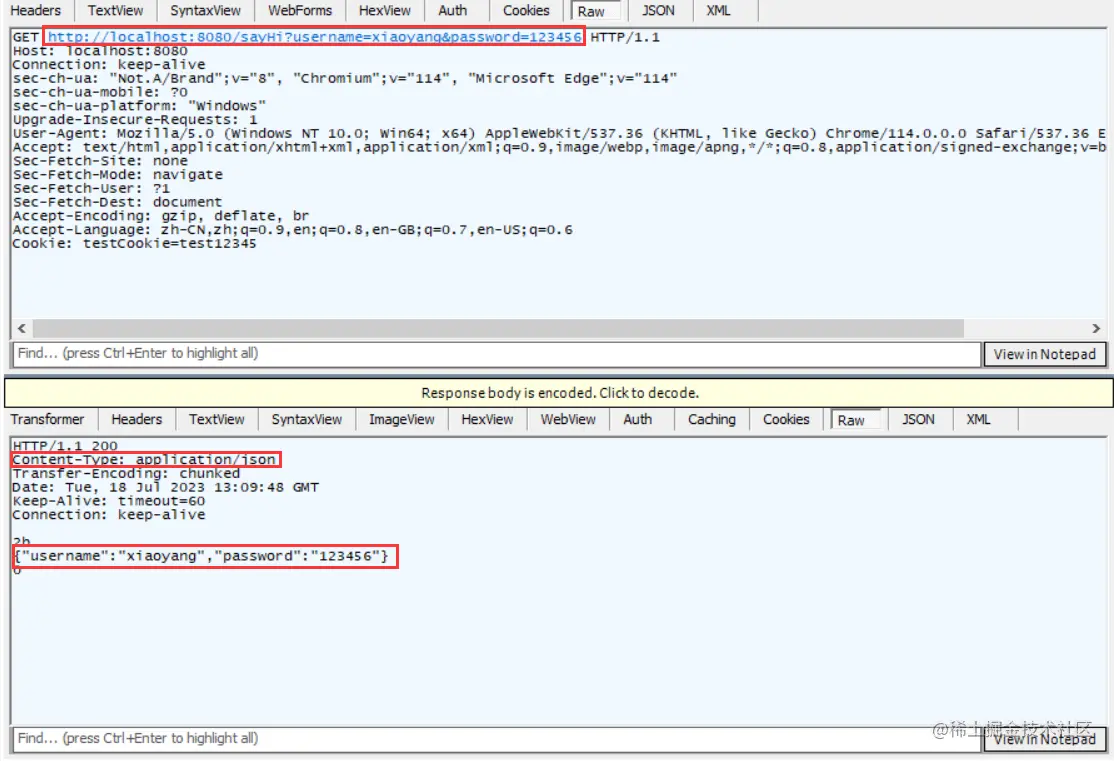Image resolution: width=1114 pixels, height=761 pixels.
Task: Click View in Notepad for the request
Action: coord(1044,355)
